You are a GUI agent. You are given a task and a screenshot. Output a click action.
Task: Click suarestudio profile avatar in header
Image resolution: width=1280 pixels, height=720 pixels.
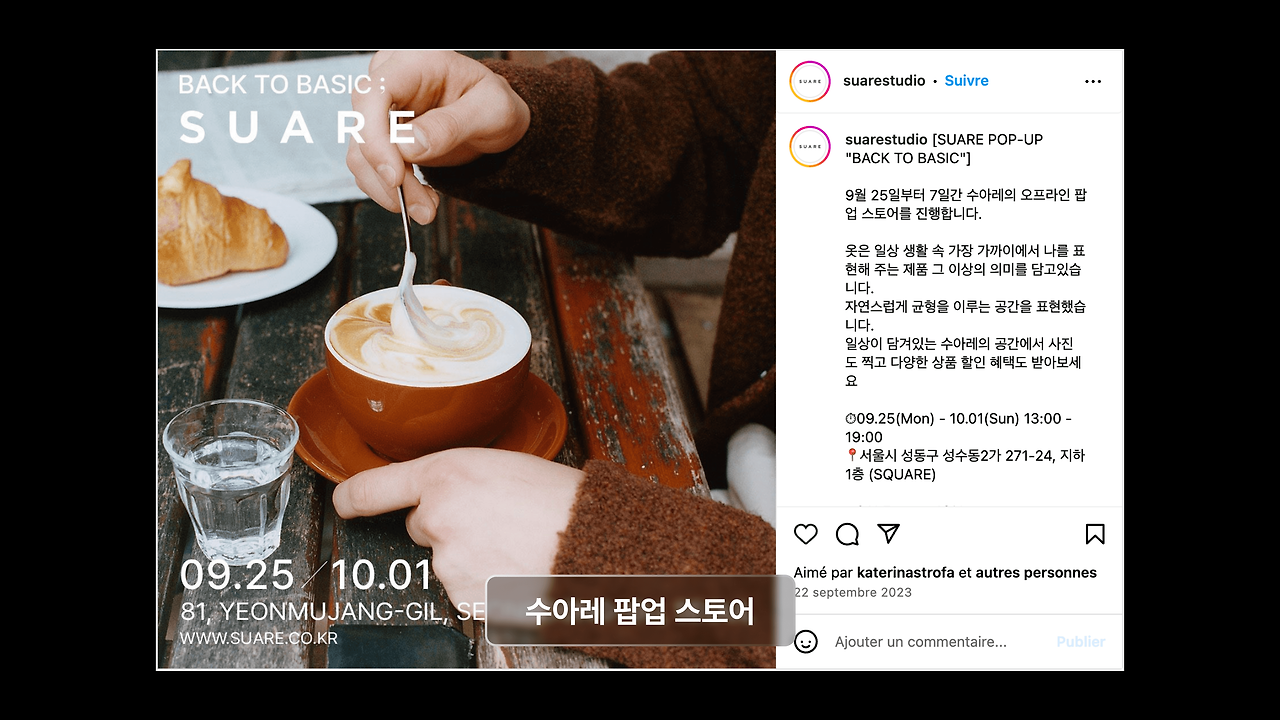click(x=810, y=81)
